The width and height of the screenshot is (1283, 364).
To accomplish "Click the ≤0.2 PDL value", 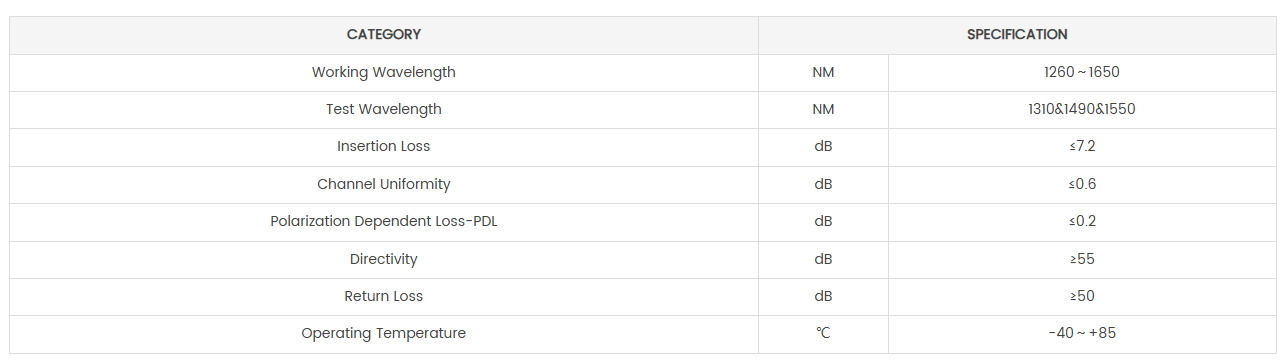I will 1083,221.
